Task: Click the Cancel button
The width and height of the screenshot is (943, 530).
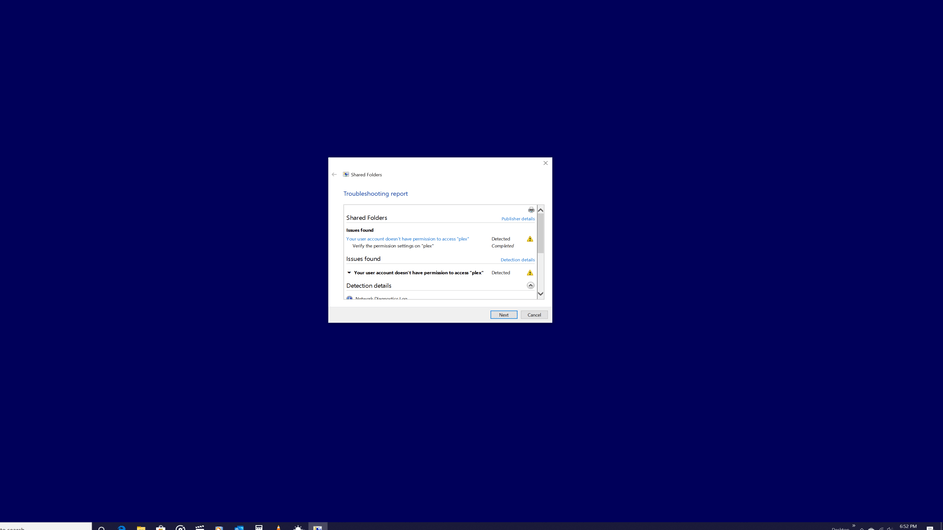Action: coord(534,315)
